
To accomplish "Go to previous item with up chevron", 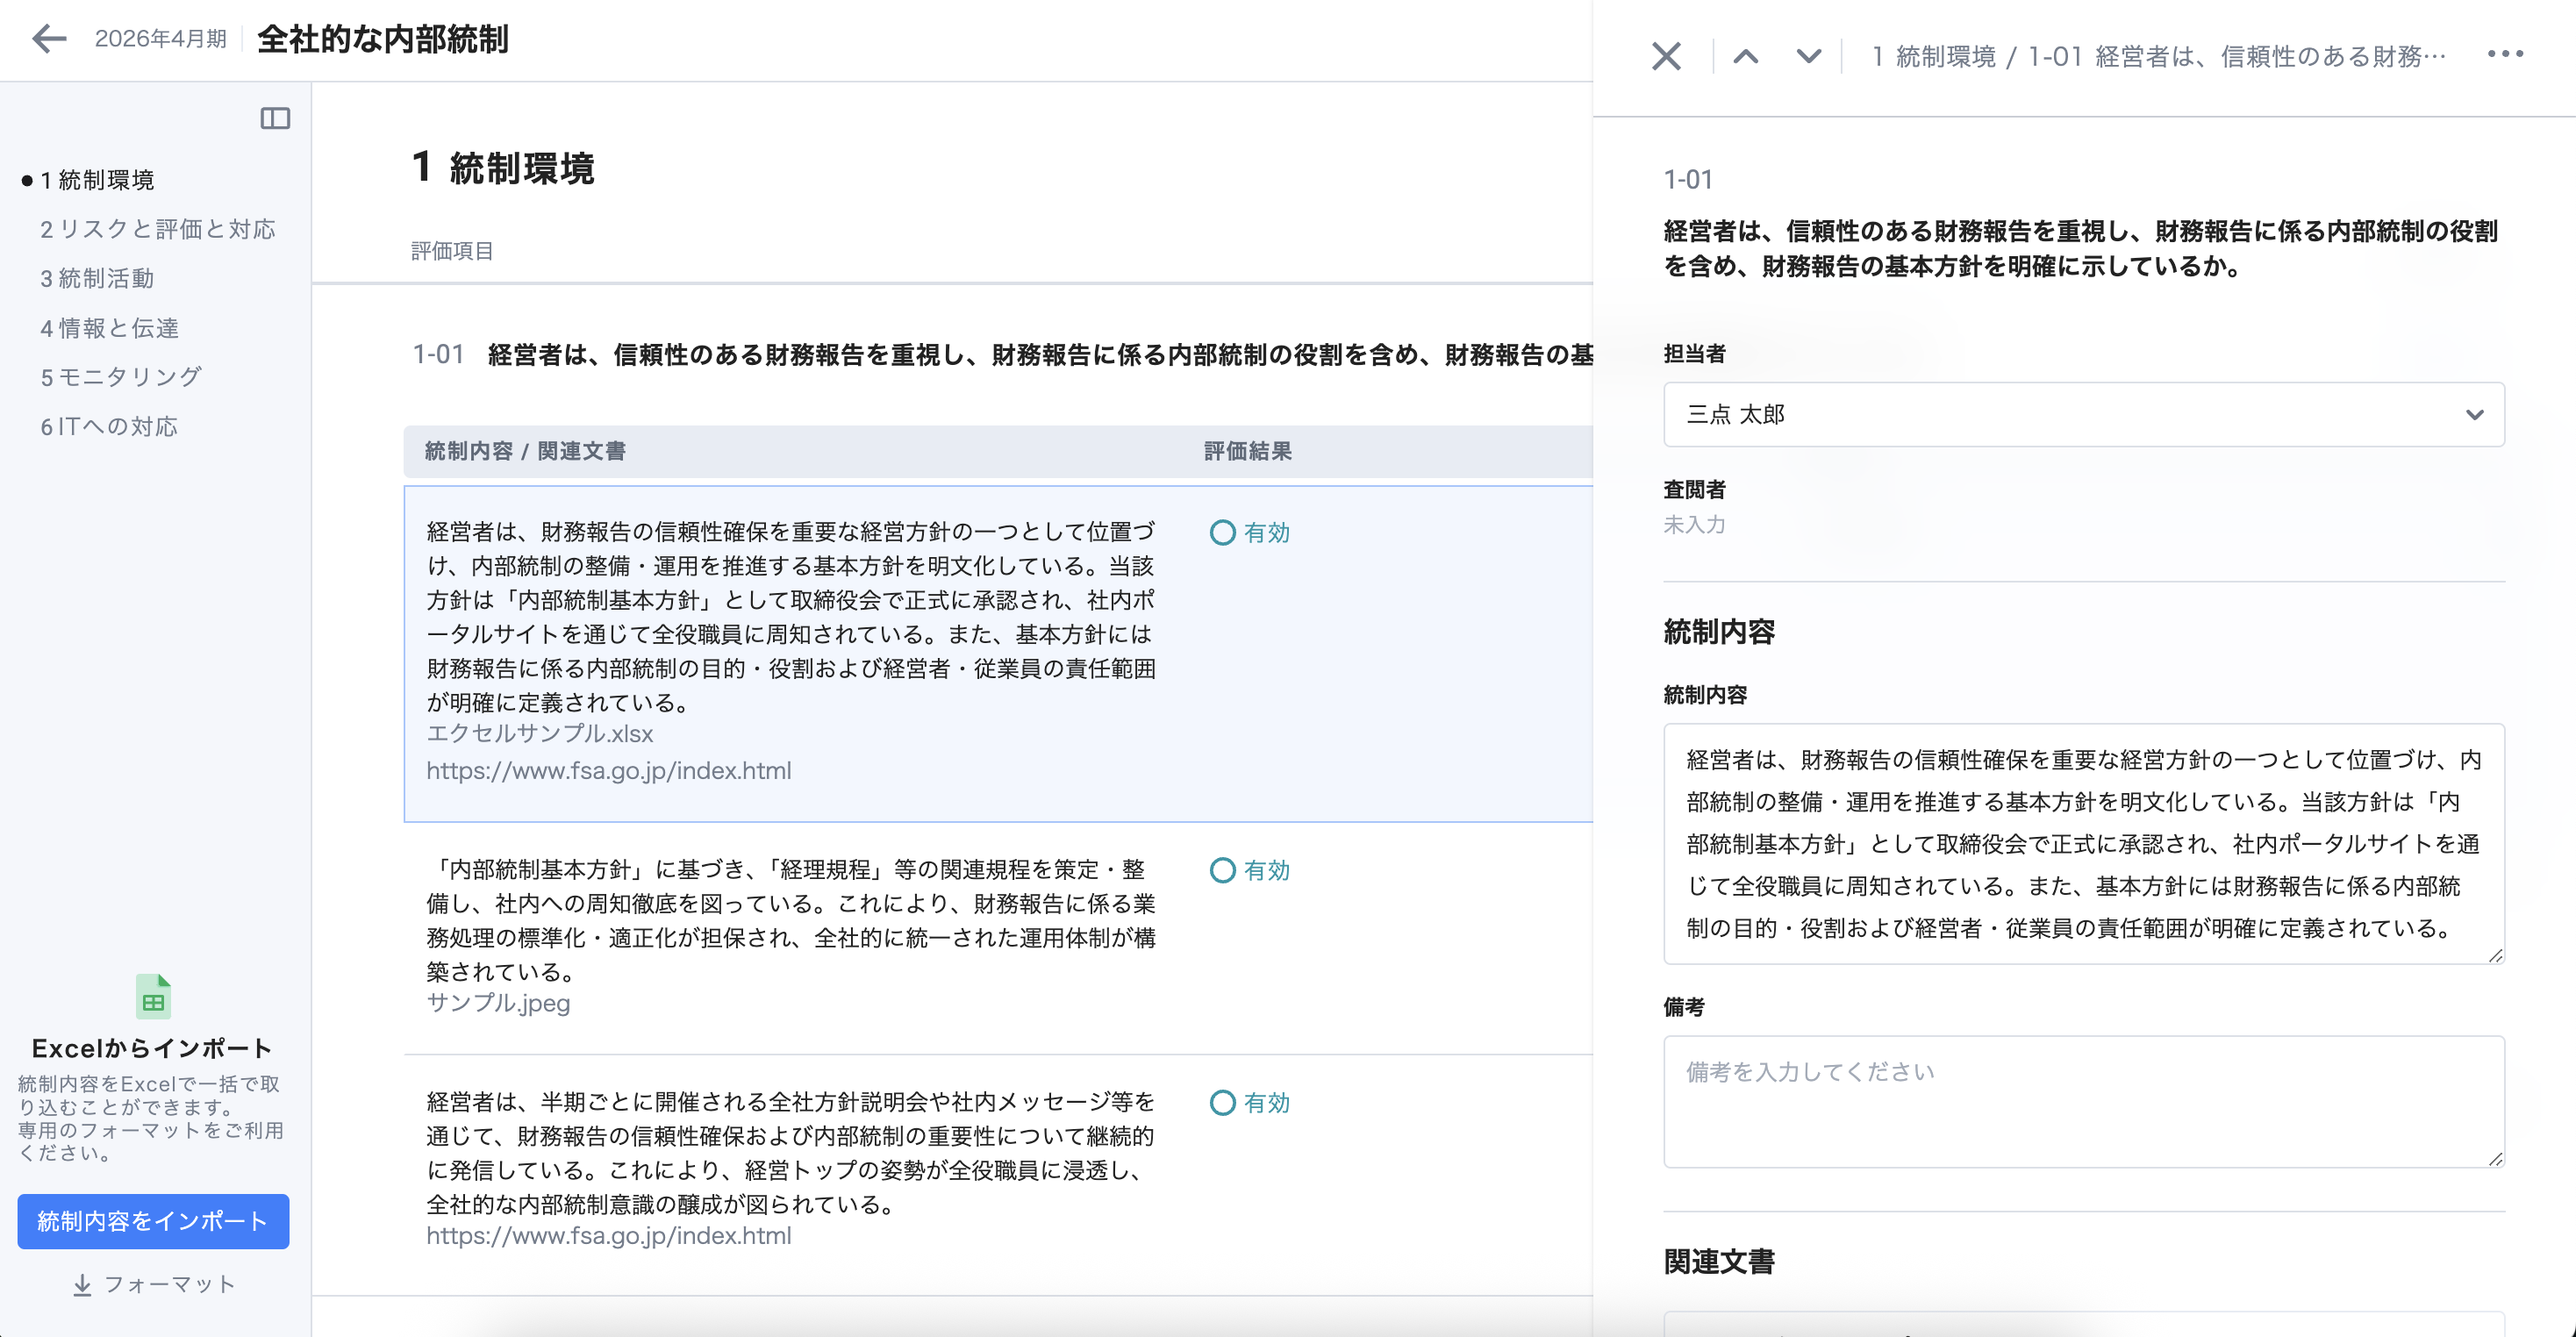I will [1745, 56].
